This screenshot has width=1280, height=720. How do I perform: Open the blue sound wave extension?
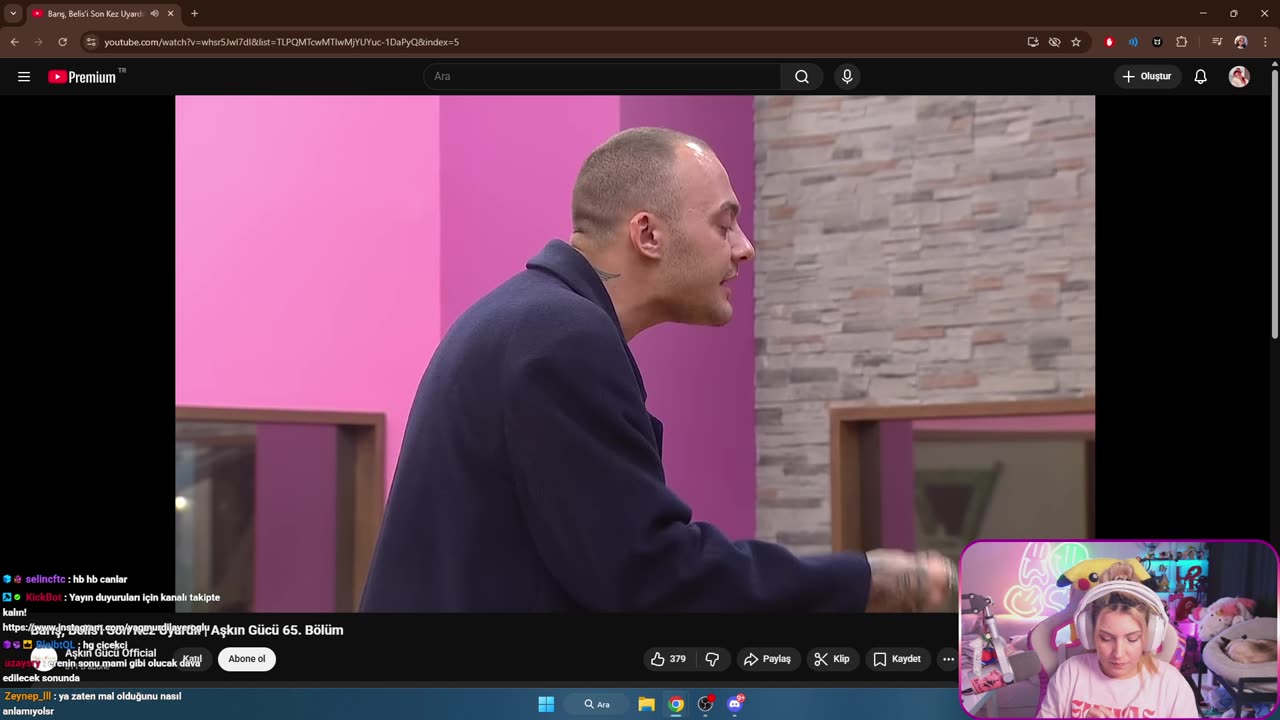pyautogui.click(x=1133, y=42)
